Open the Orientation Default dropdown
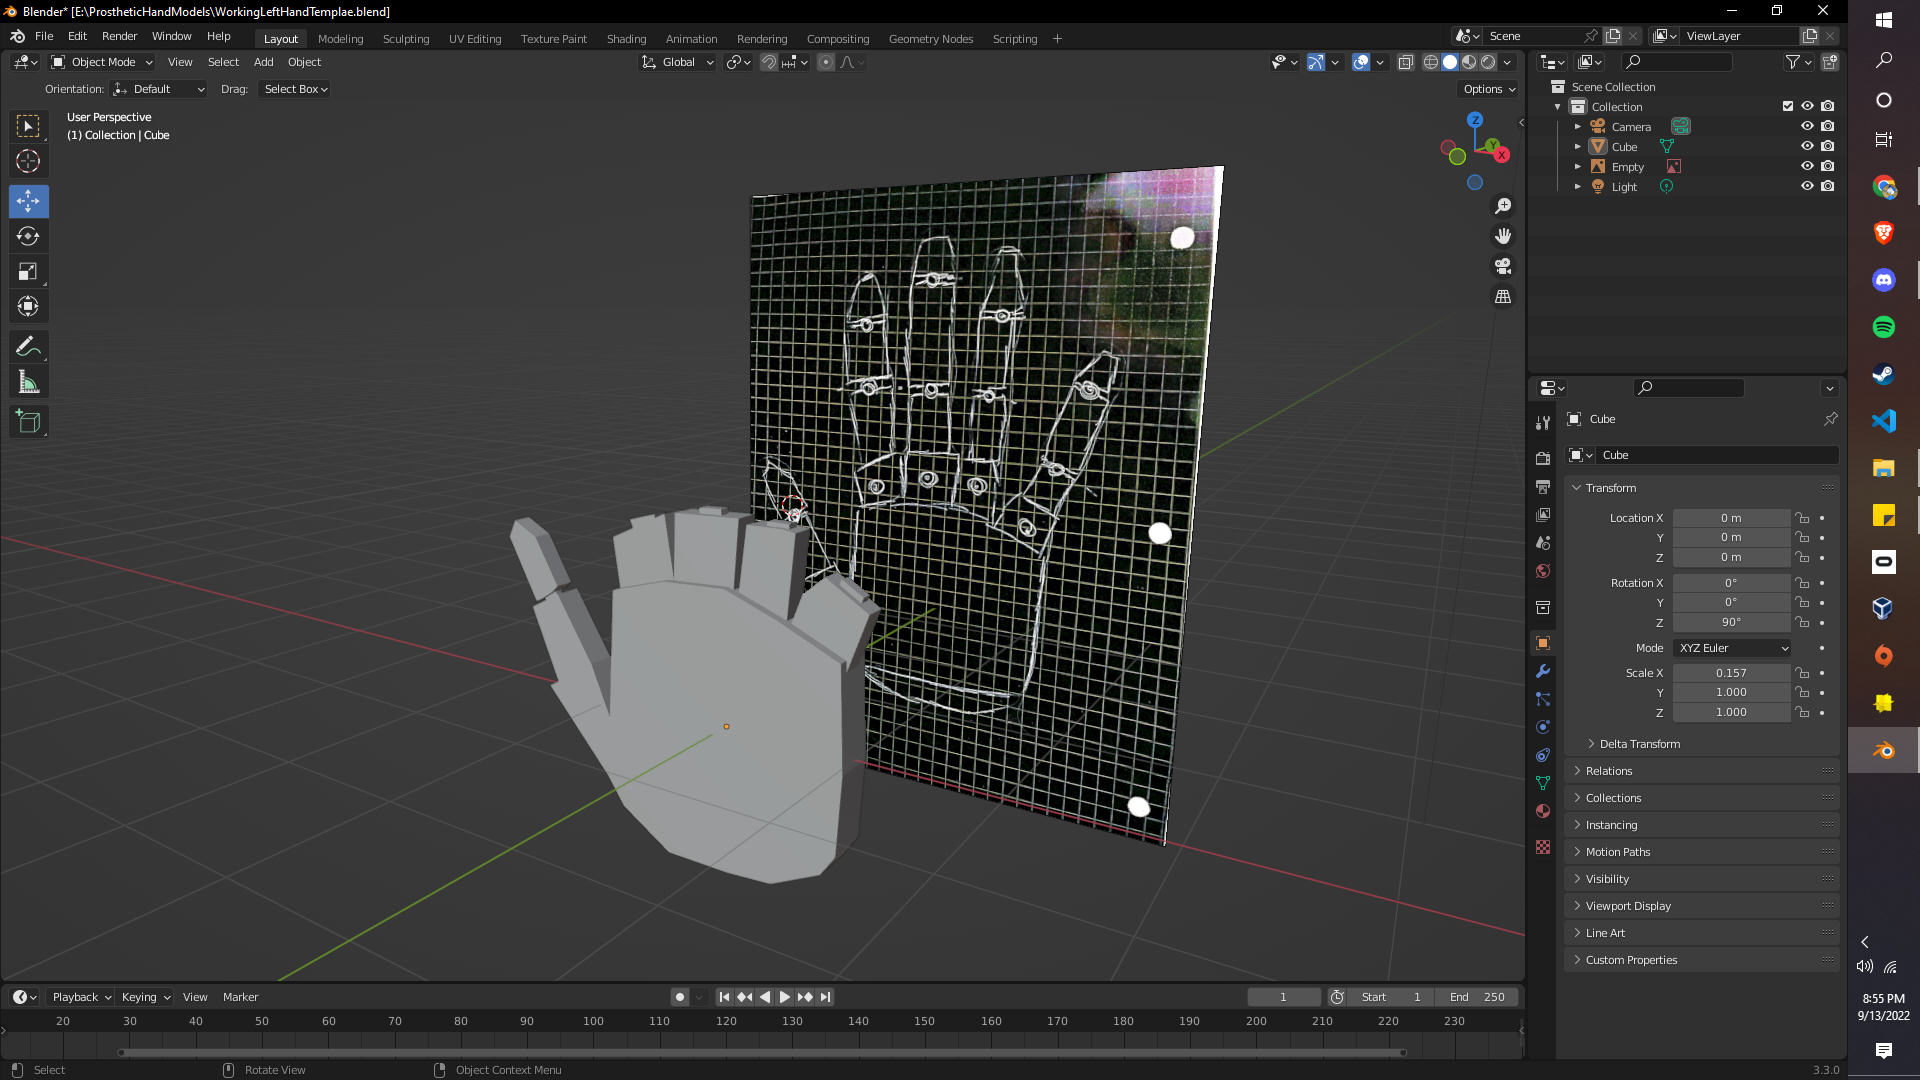The width and height of the screenshot is (1920, 1080). tap(159, 89)
